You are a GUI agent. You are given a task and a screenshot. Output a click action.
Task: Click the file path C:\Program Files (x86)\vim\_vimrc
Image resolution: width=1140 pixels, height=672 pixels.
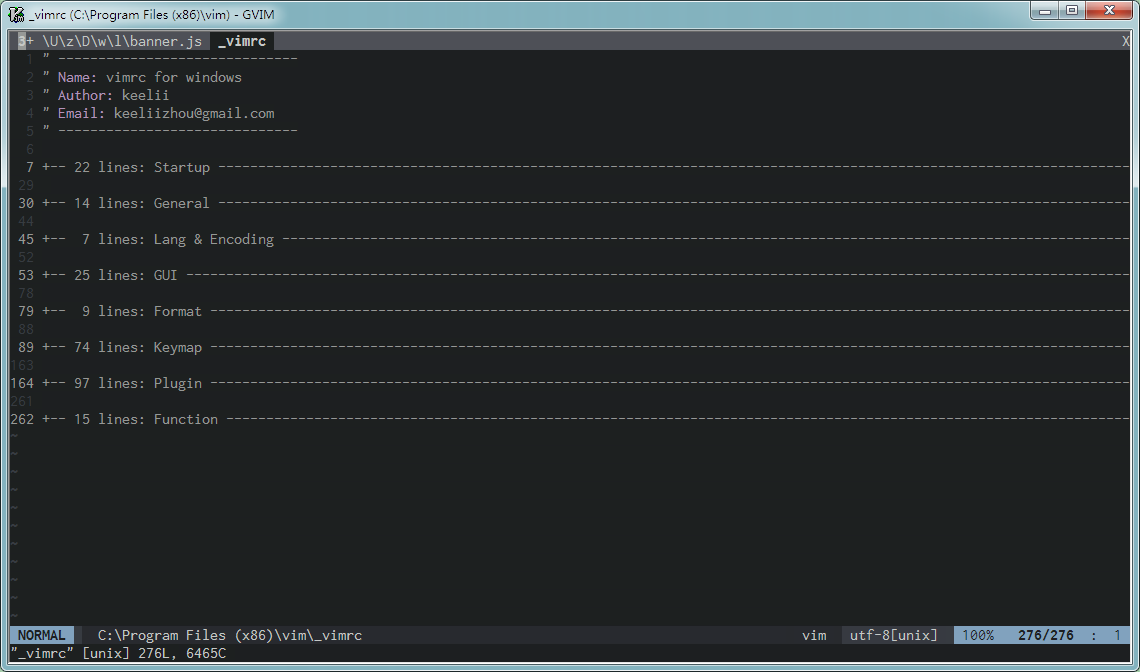(x=230, y=635)
